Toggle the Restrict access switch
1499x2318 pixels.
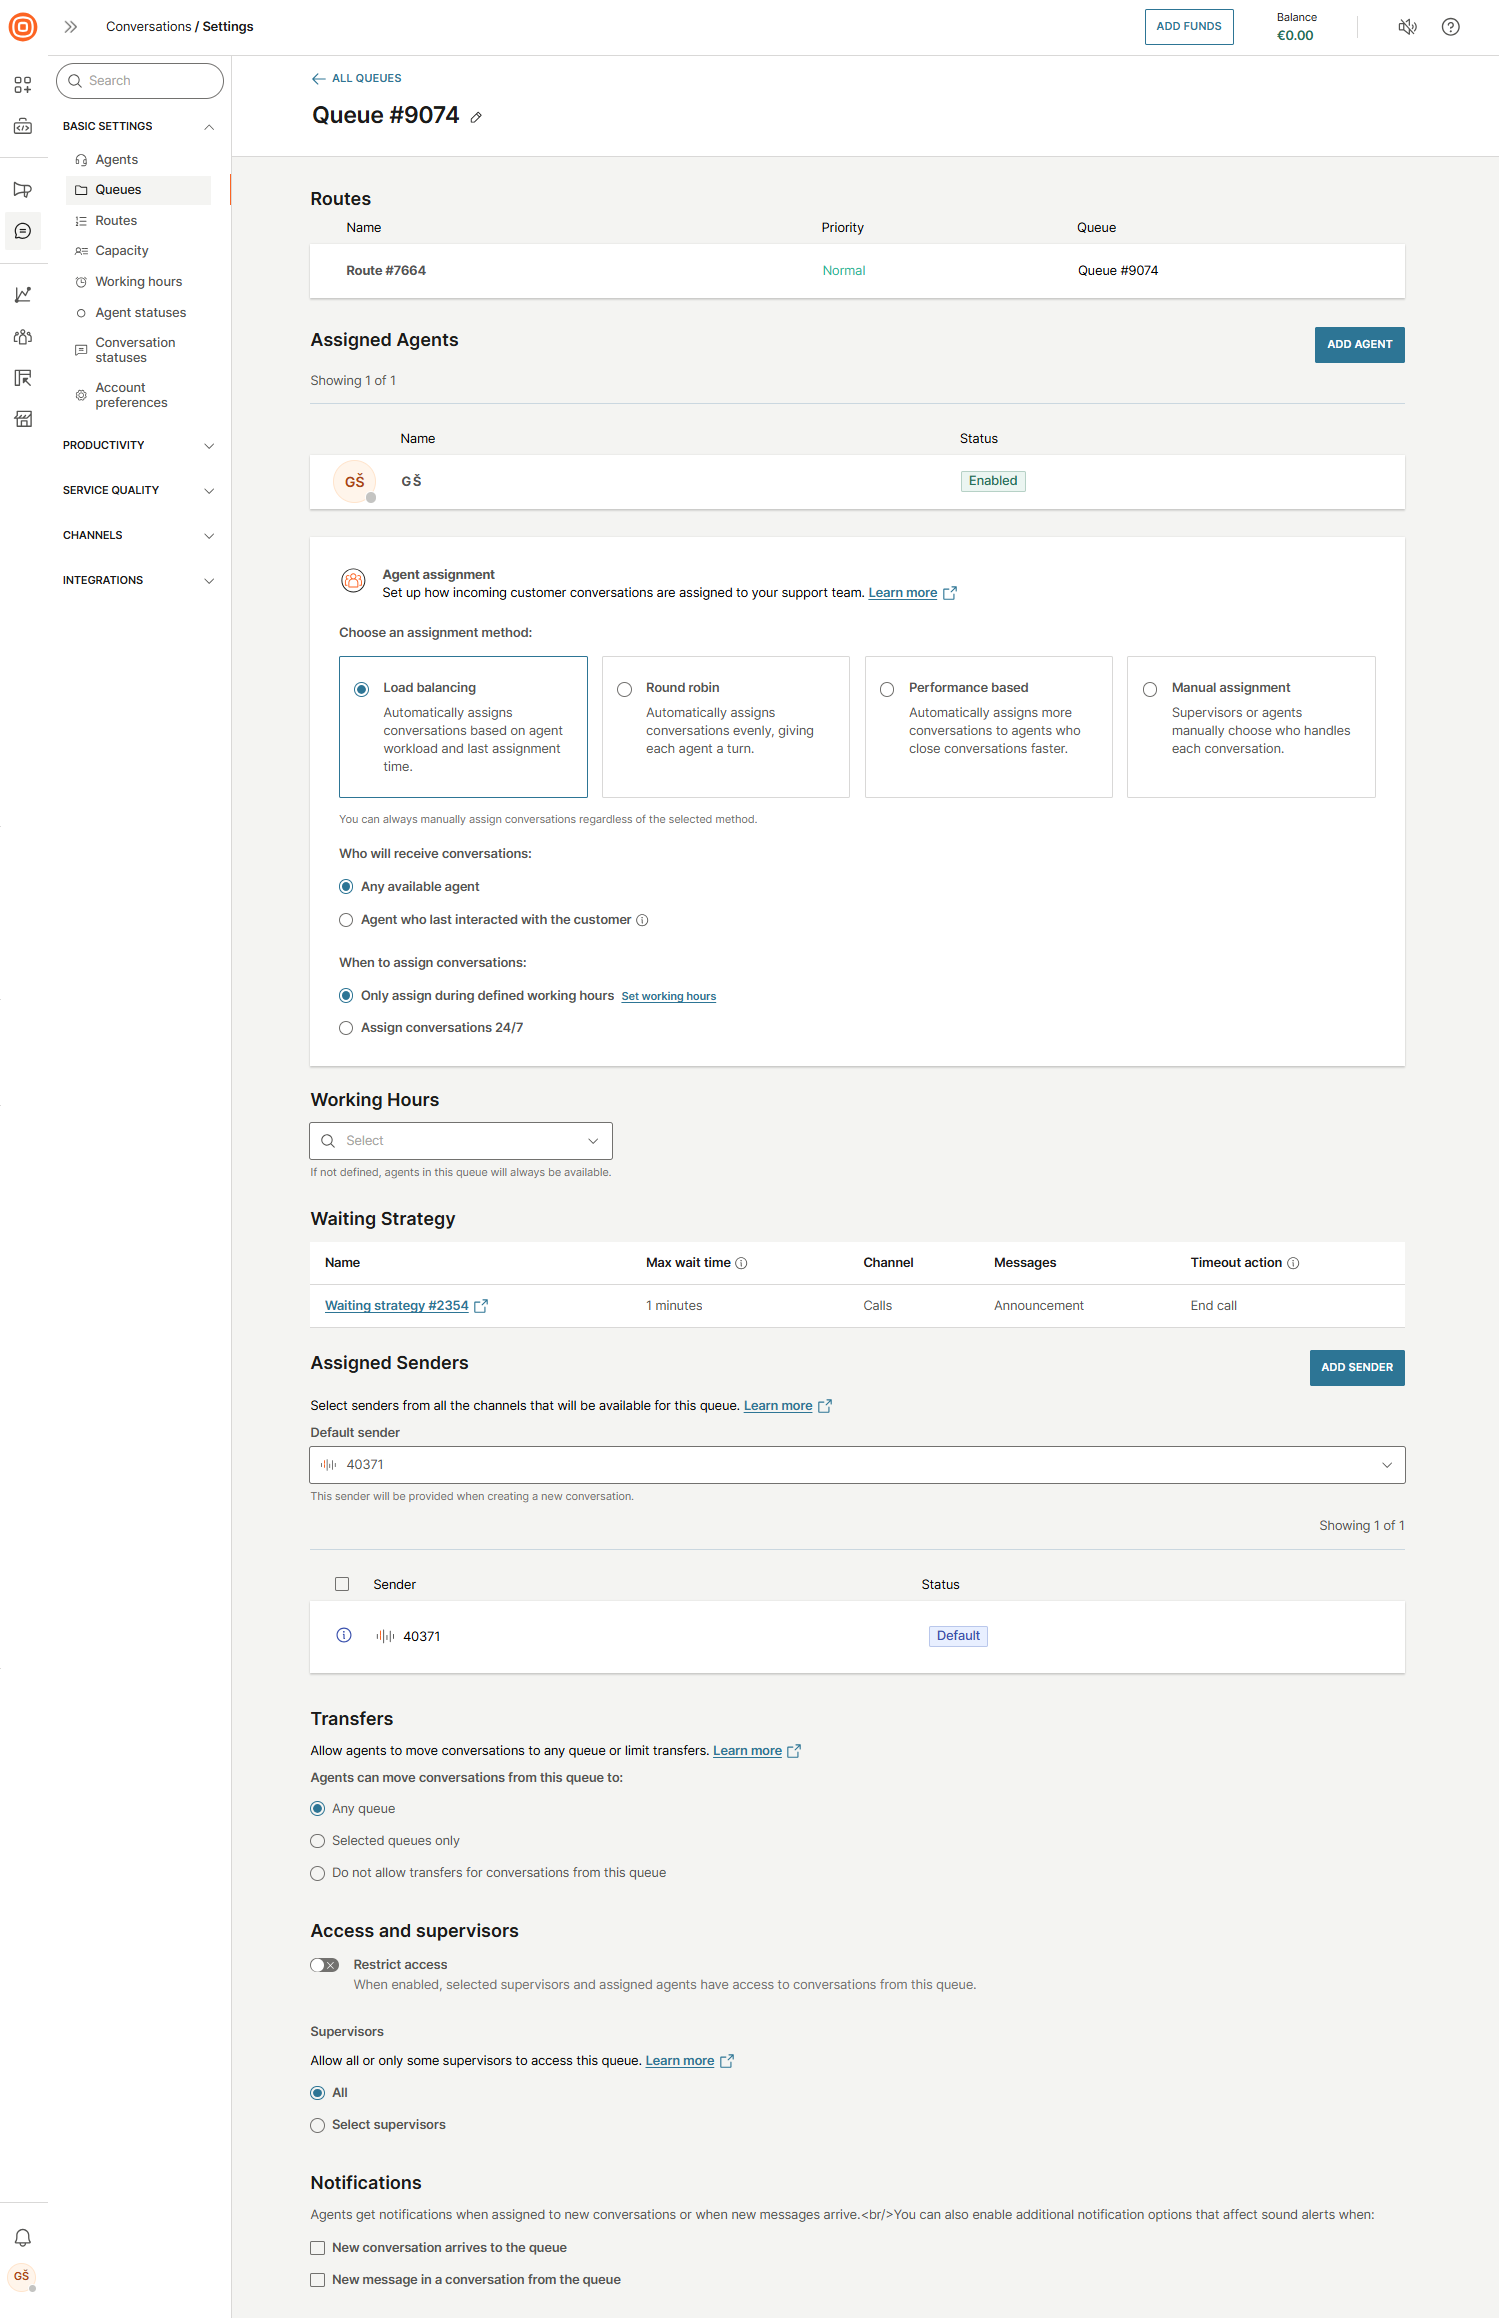click(325, 1965)
